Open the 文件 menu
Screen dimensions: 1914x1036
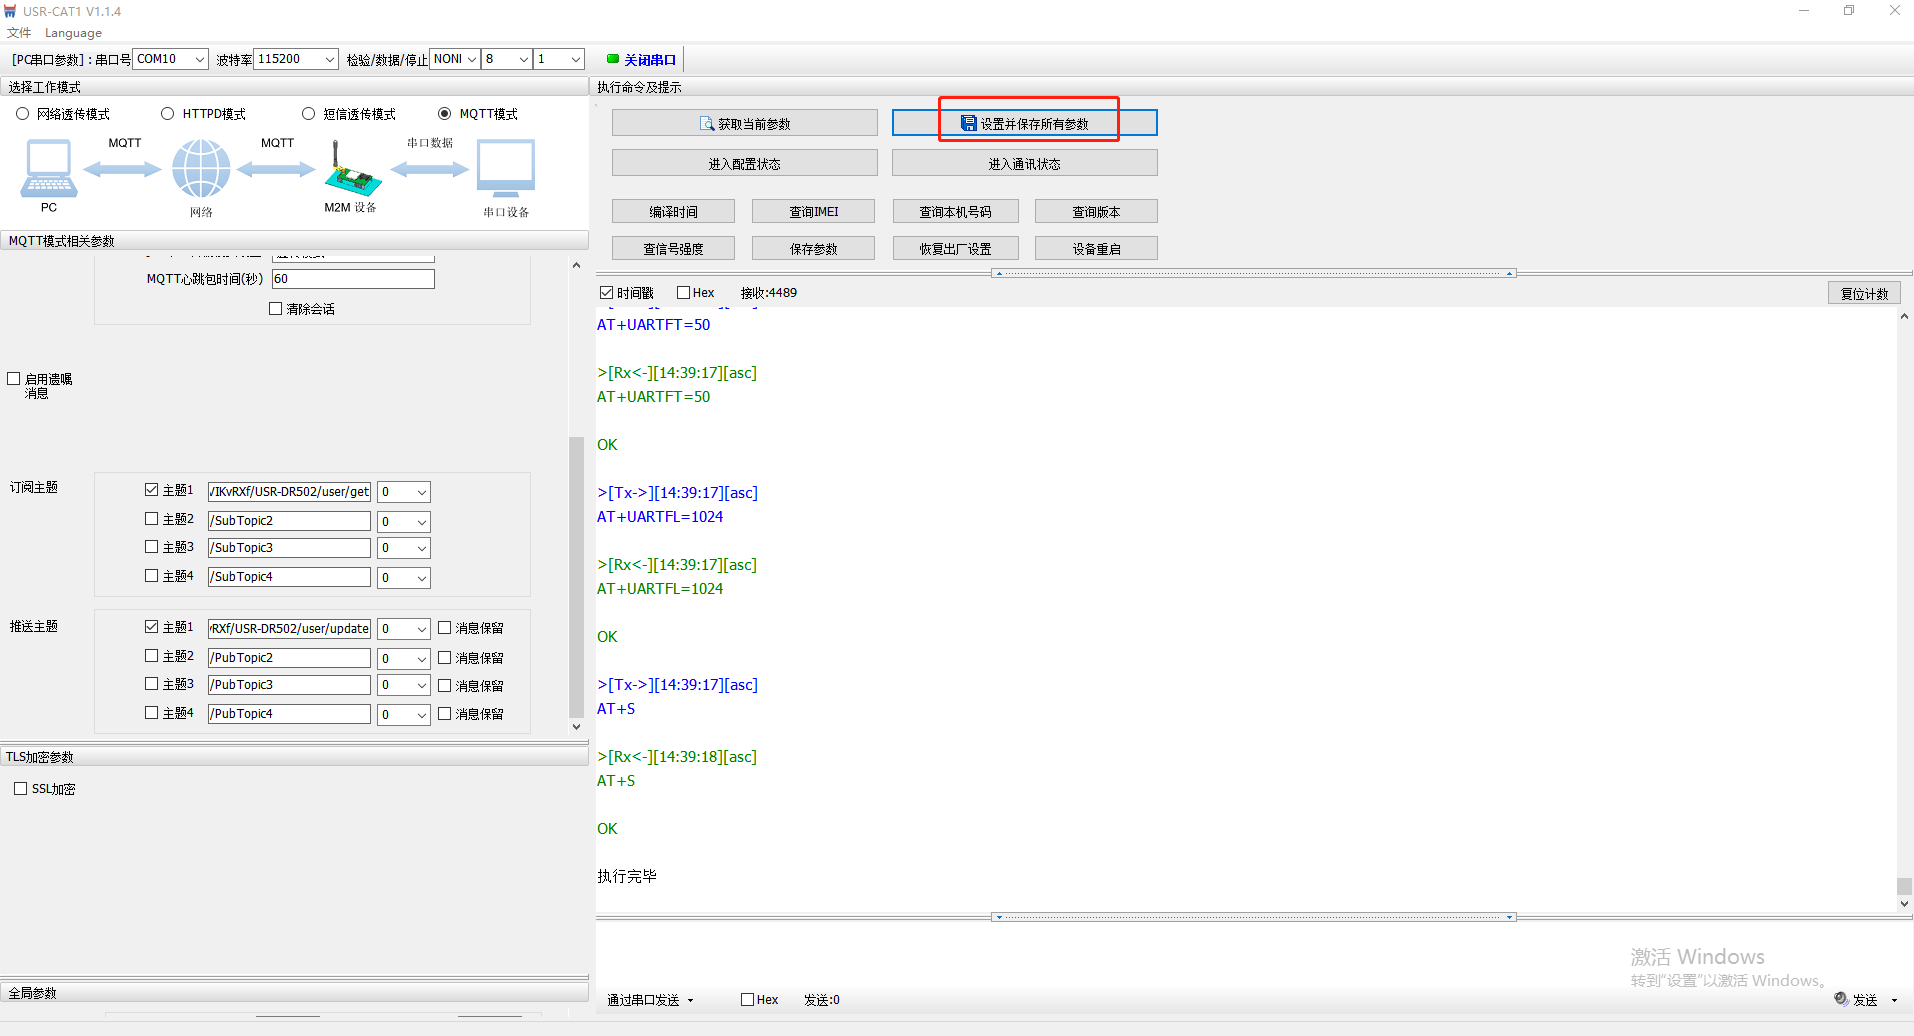click(x=19, y=33)
